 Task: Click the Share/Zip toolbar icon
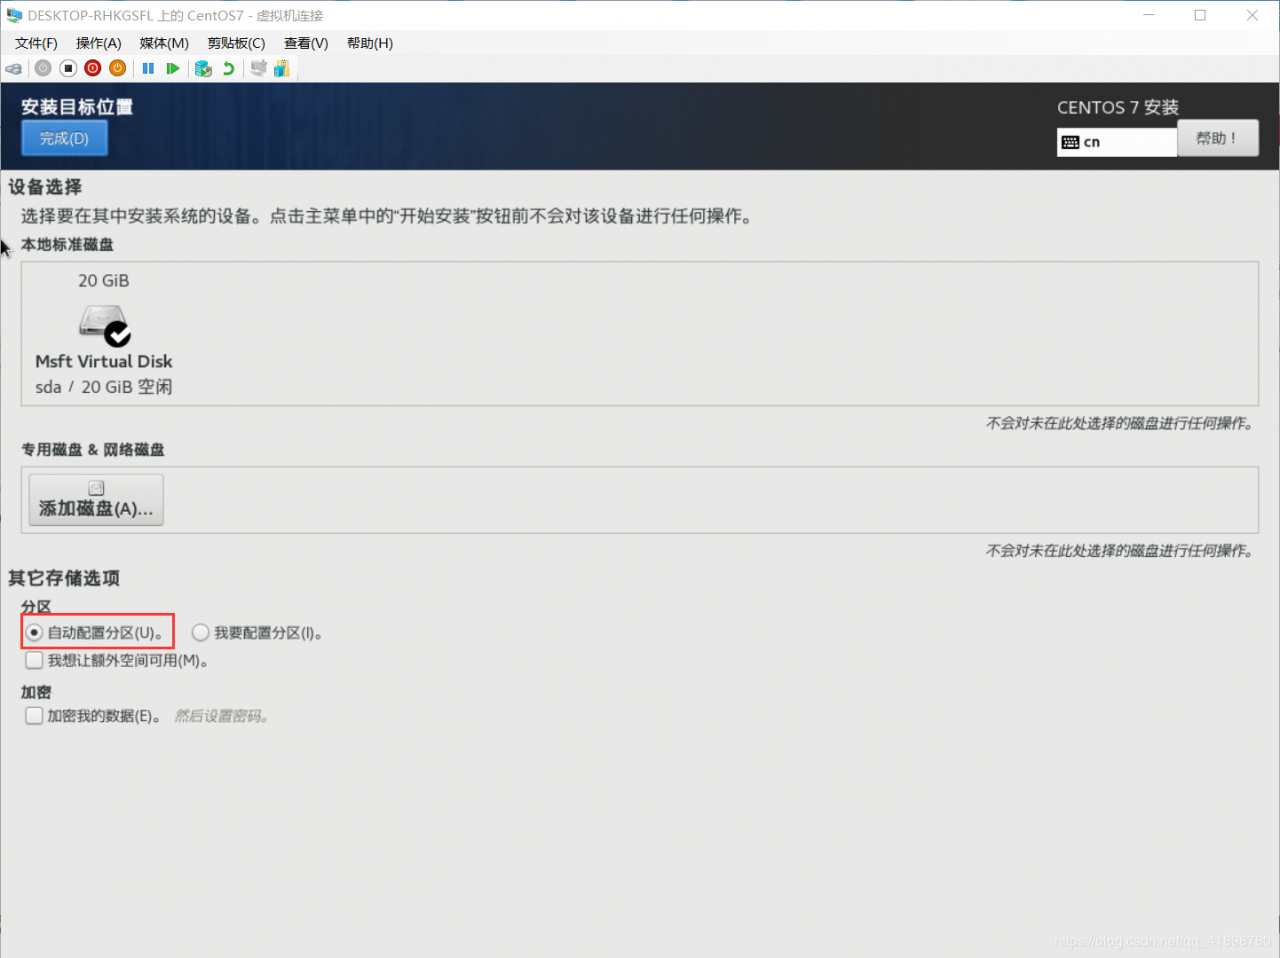(x=282, y=68)
